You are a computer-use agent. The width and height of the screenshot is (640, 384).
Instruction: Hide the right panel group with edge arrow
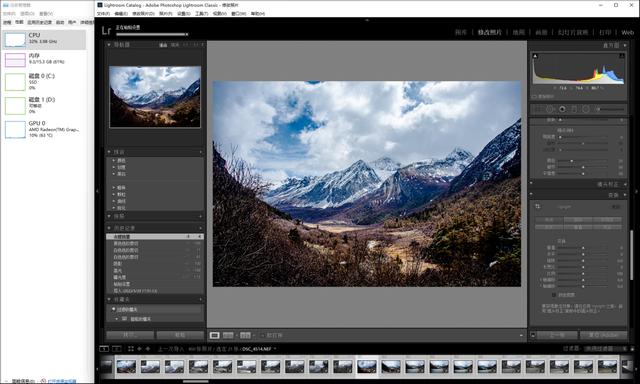[x=636, y=191]
